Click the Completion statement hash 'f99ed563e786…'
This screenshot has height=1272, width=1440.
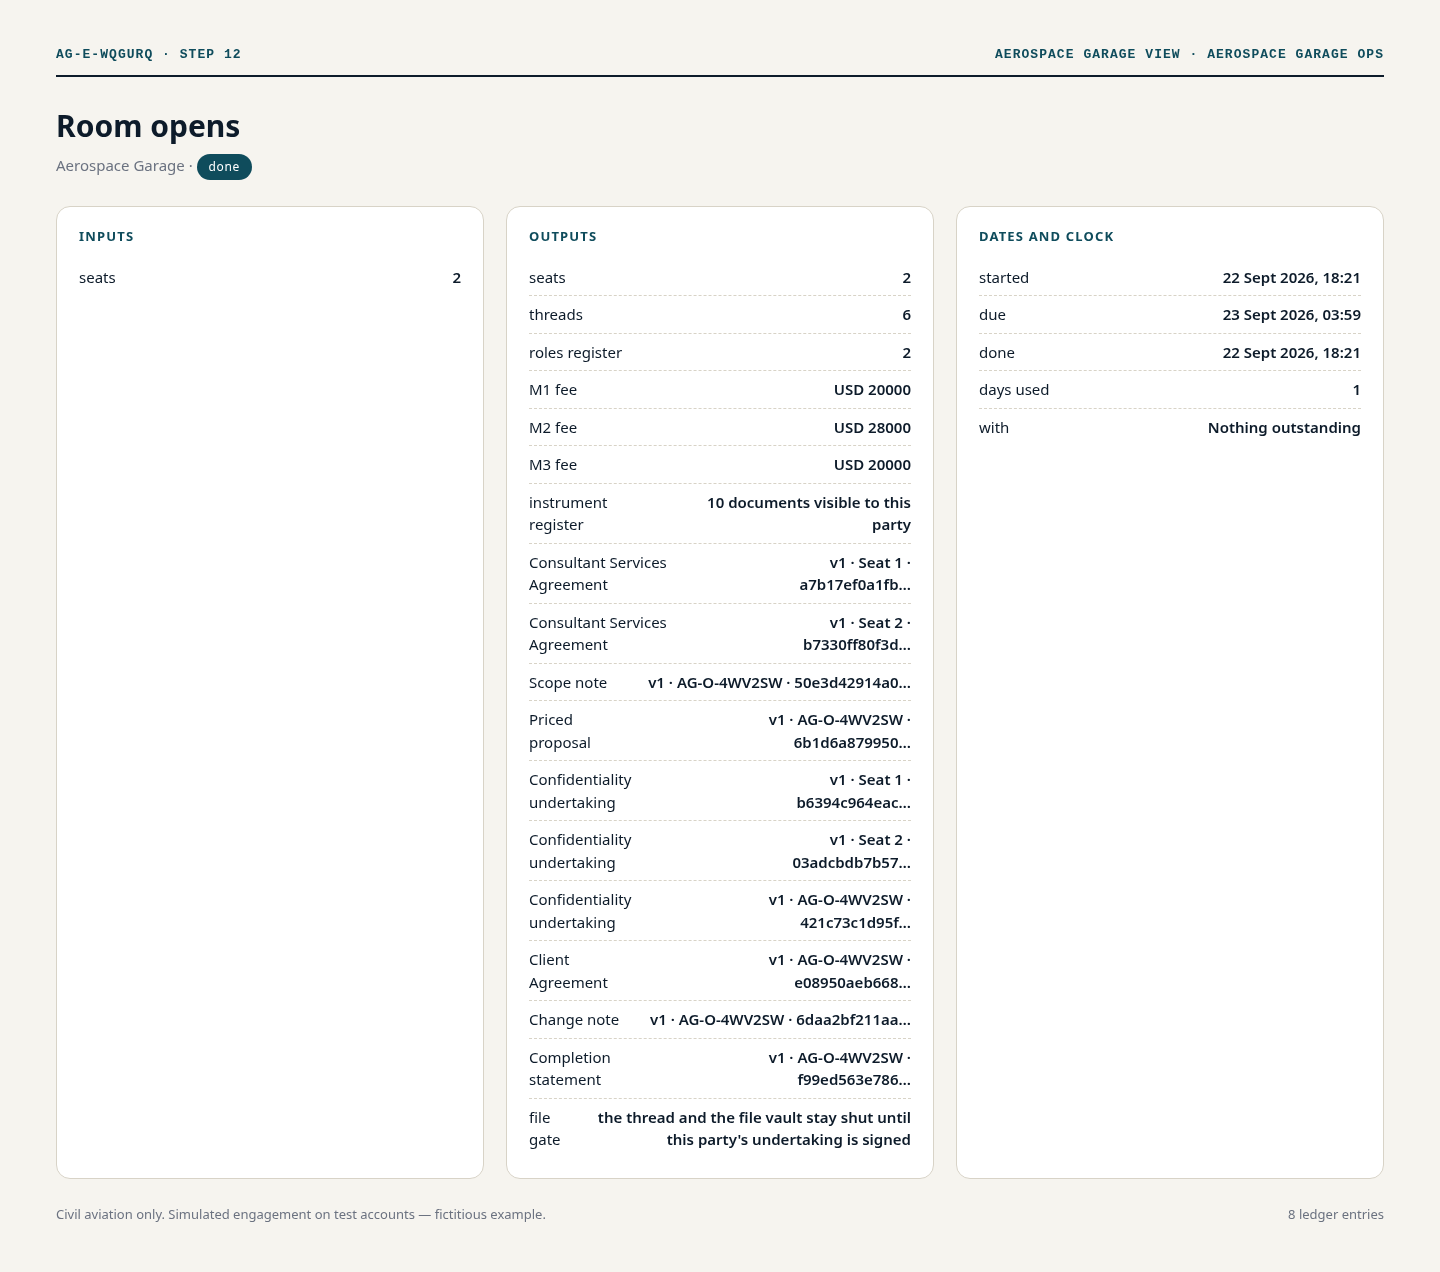click(x=854, y=1080)
